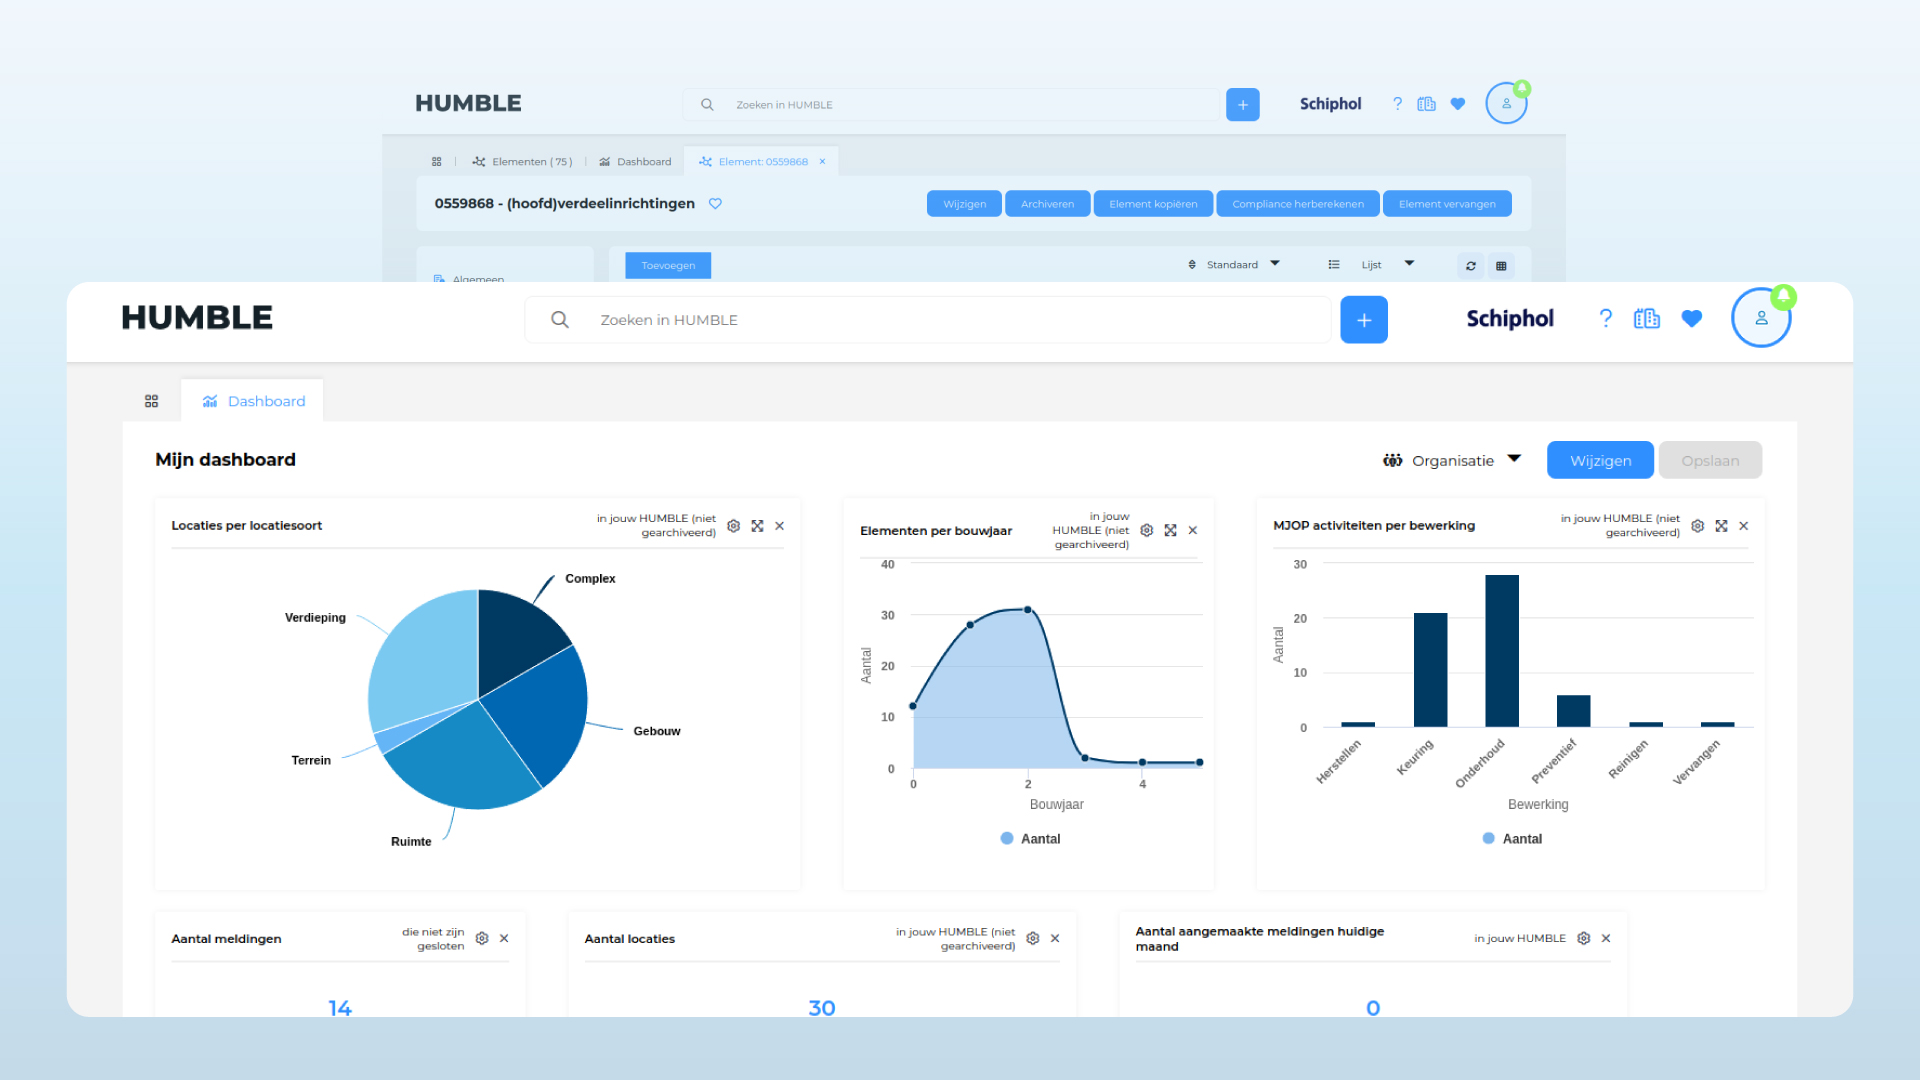Click the blue plus add button
Viewport: 1920px width, 1080px height.
click(x=1363, y=320)
